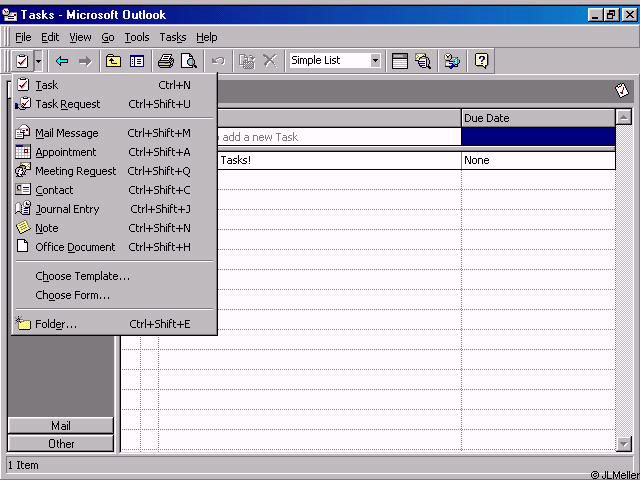Select Task Request from the menu
The image size is (640, 480).
pos(67,104)
